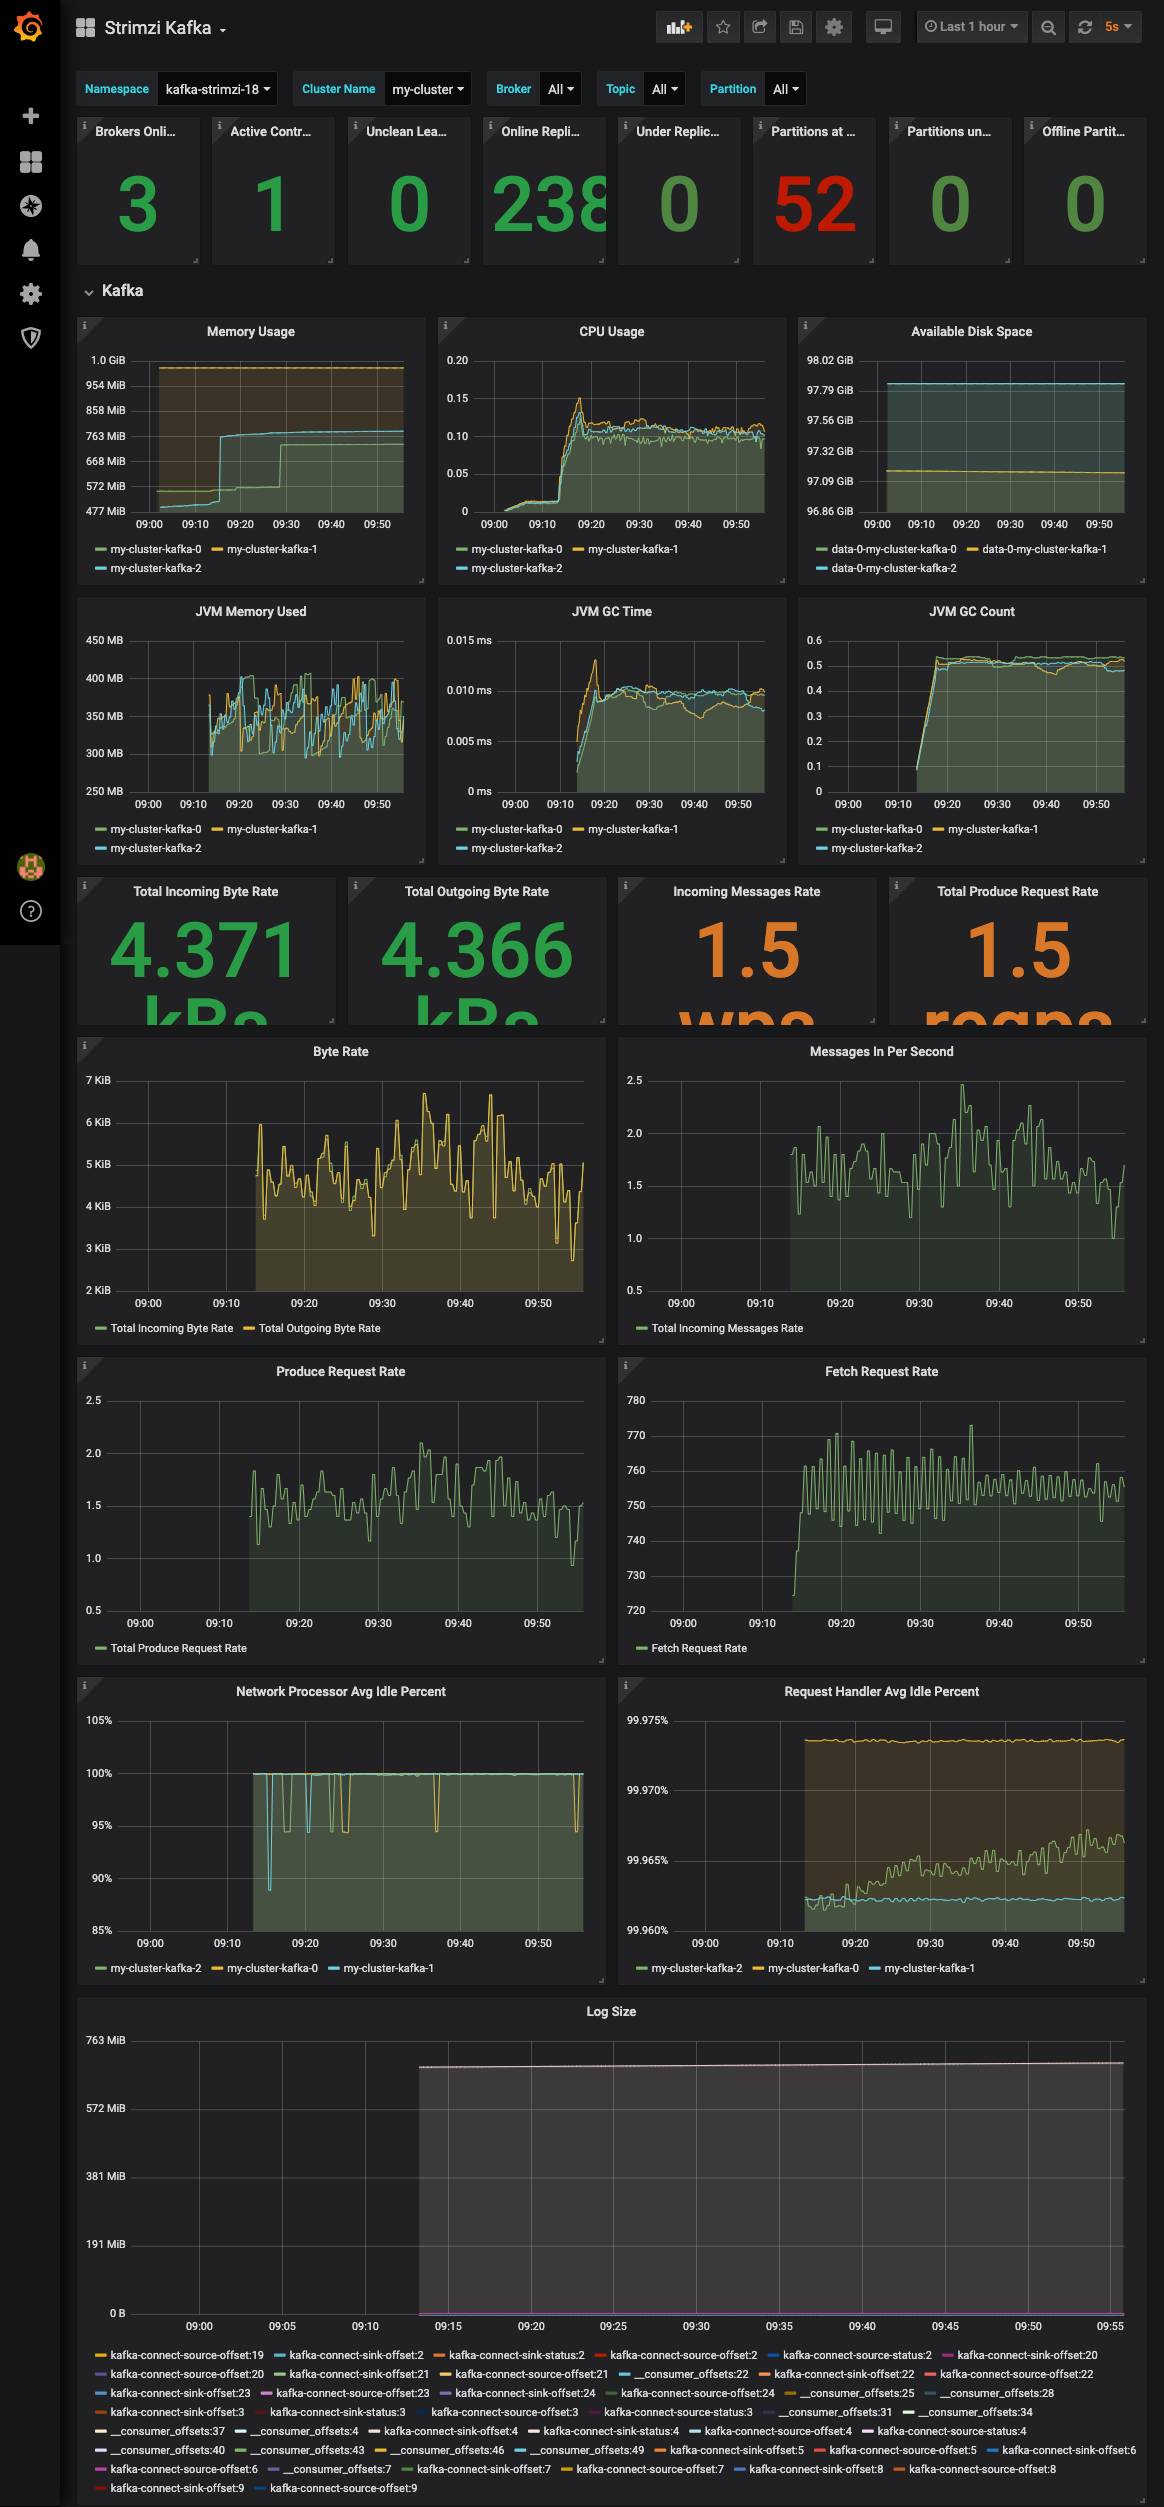1164x2507 pixels.
Task: Click the user avatar in sidebar
Action: coord(31,867)
